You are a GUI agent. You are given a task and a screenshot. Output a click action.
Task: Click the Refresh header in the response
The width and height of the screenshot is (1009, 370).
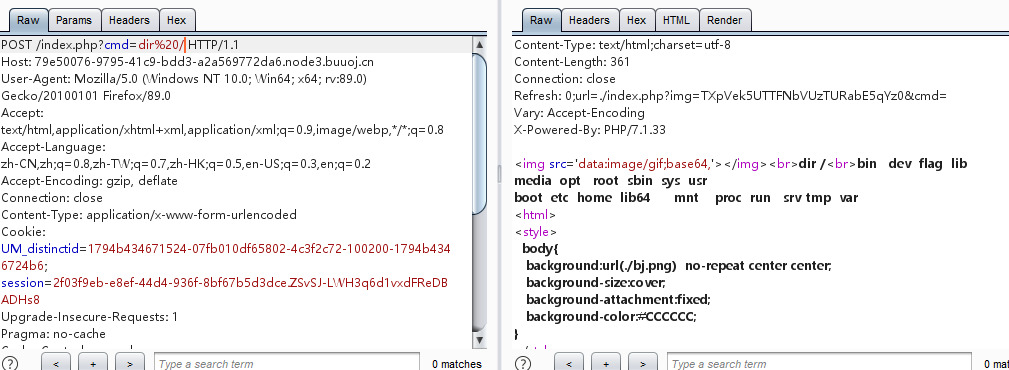click(x=730, y=96)
